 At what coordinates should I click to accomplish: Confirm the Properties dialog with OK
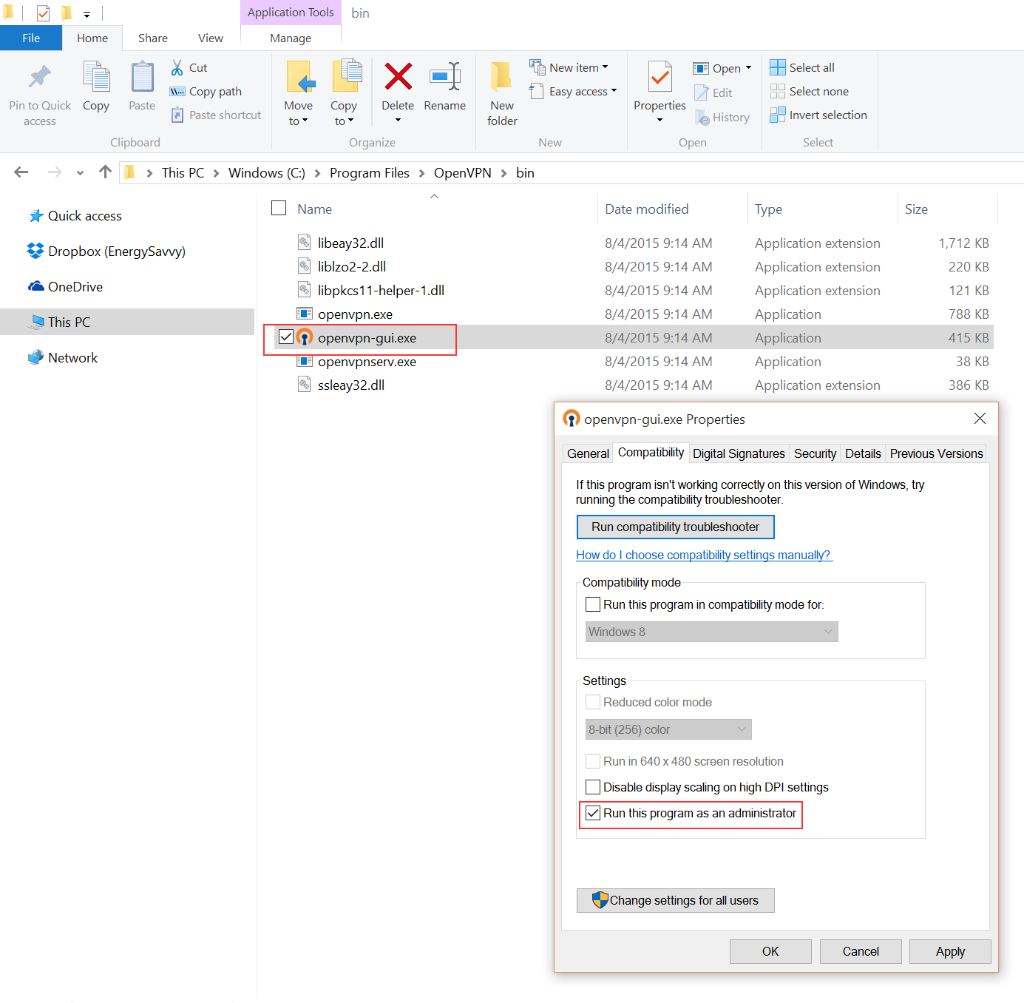[x=770, y=951]
